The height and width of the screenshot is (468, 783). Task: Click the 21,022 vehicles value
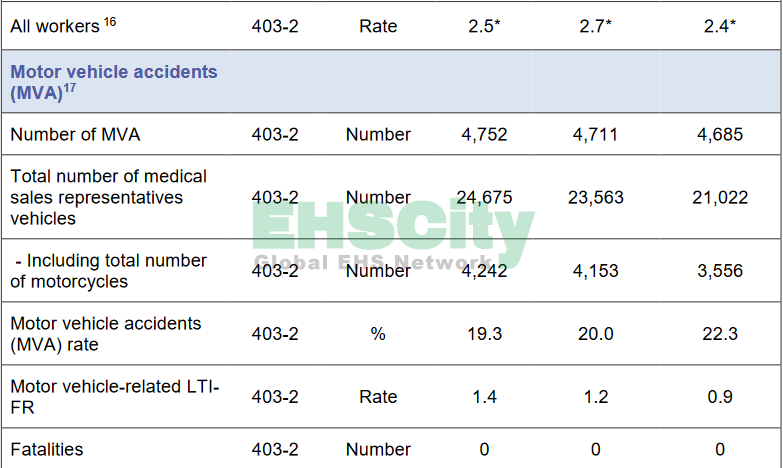(720, 197)
